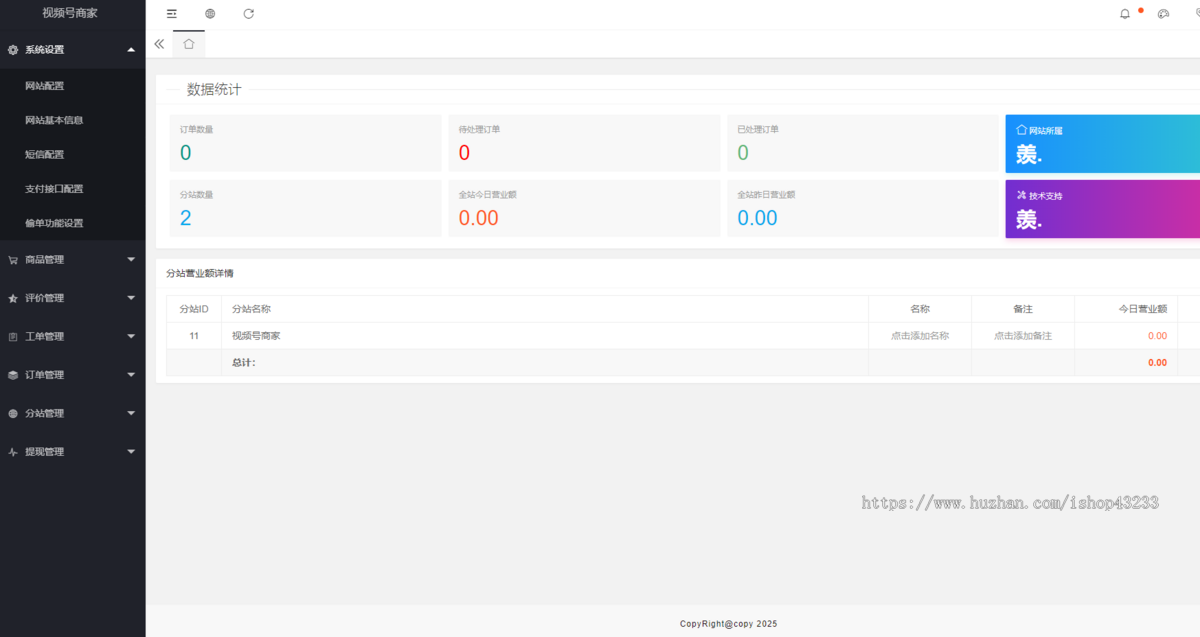Image resolution: width=1200 pixels, height=637 pixels.
Task: Click the stack icon beside 订单管理
Action: [13, 375]
